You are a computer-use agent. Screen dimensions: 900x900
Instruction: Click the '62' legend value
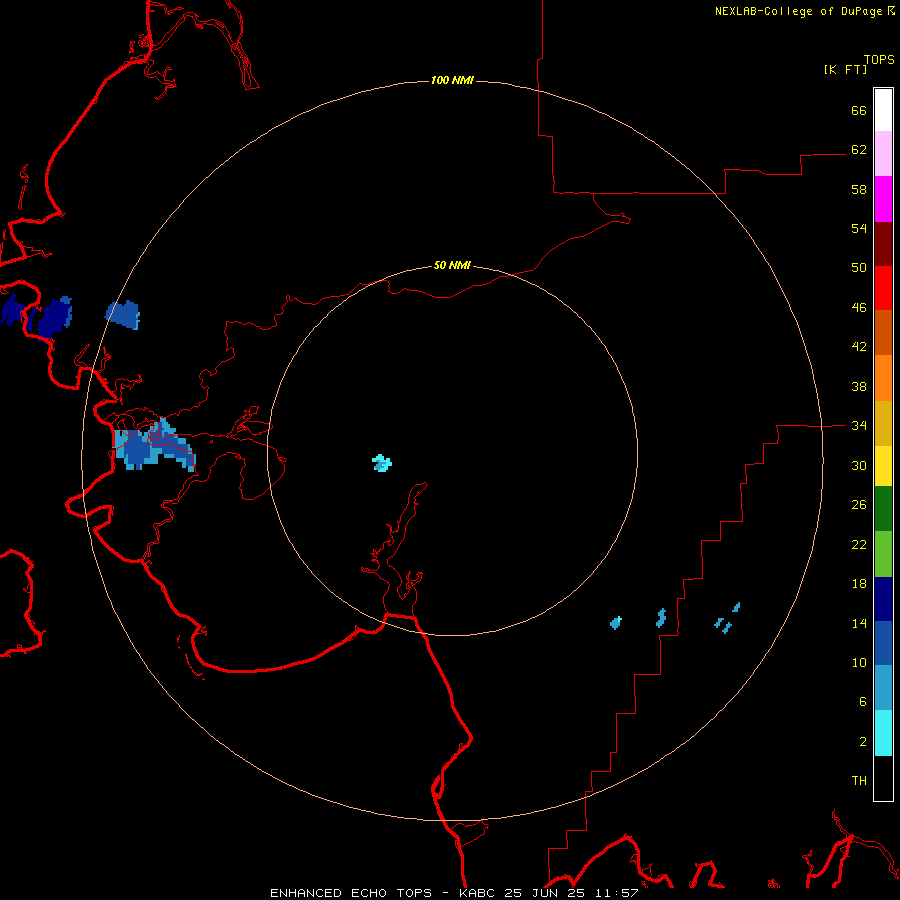point(859,149)
